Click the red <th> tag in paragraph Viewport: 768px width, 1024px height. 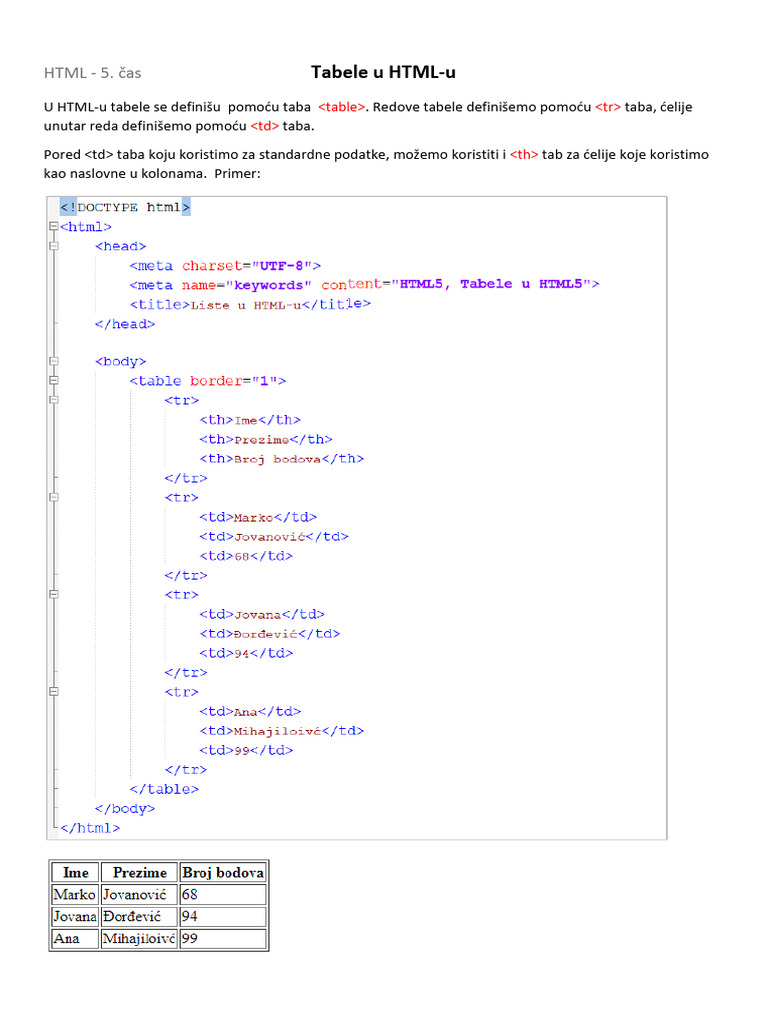(x=524, y=155)
